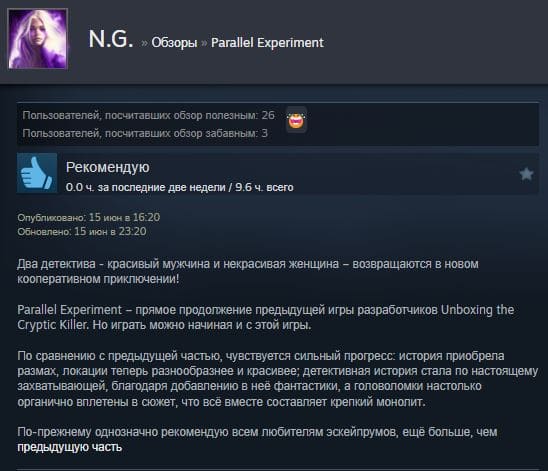Click the laughing emoji award icon
The image size is (548, 471).
point(296,120)
